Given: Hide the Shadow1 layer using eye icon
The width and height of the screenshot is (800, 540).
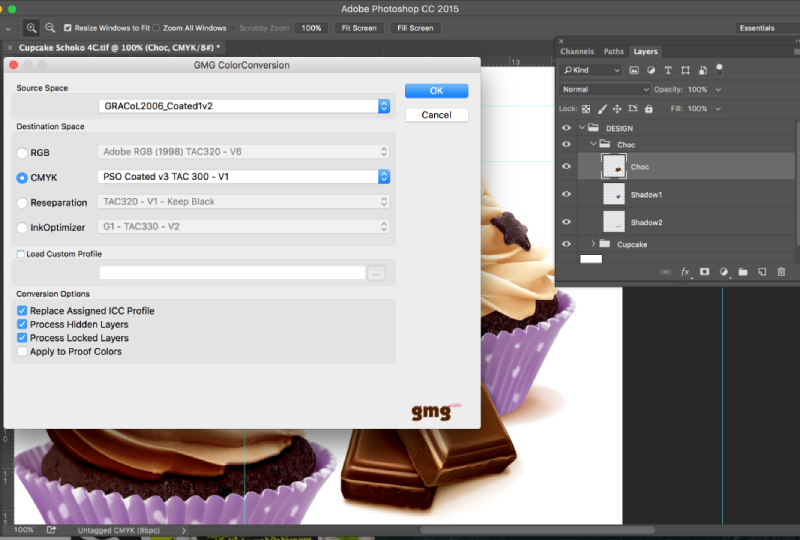Looking at the screenshot, I should click(x=566, y=194).
